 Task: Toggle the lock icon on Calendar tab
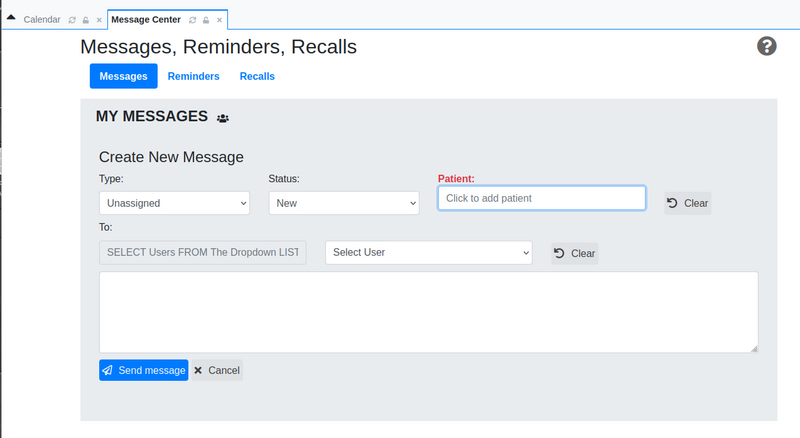86,20
